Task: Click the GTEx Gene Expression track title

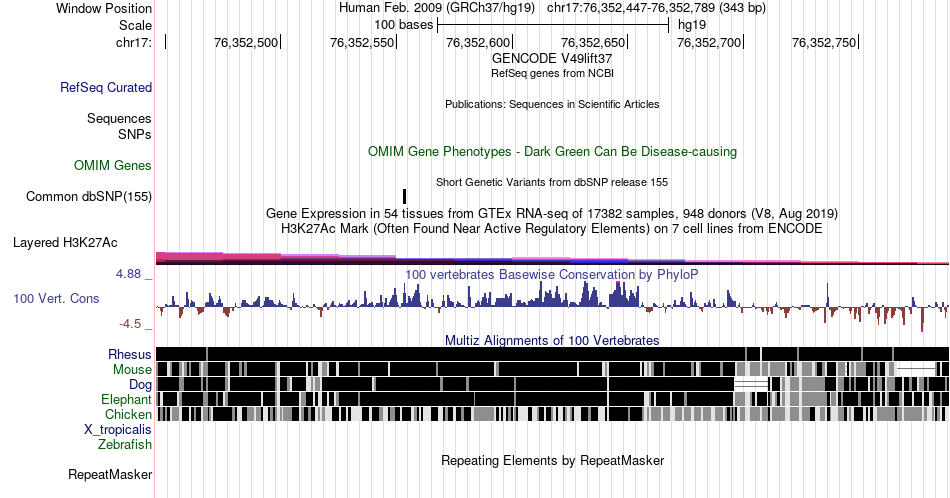Action: click(552, 213)
